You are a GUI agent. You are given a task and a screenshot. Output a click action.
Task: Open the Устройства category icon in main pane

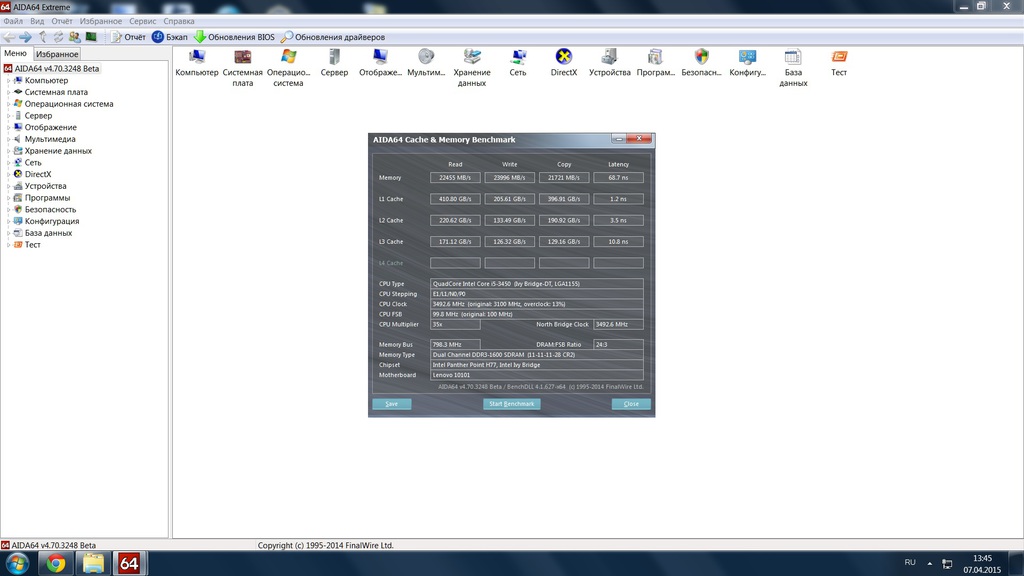[x=609, y=63]
